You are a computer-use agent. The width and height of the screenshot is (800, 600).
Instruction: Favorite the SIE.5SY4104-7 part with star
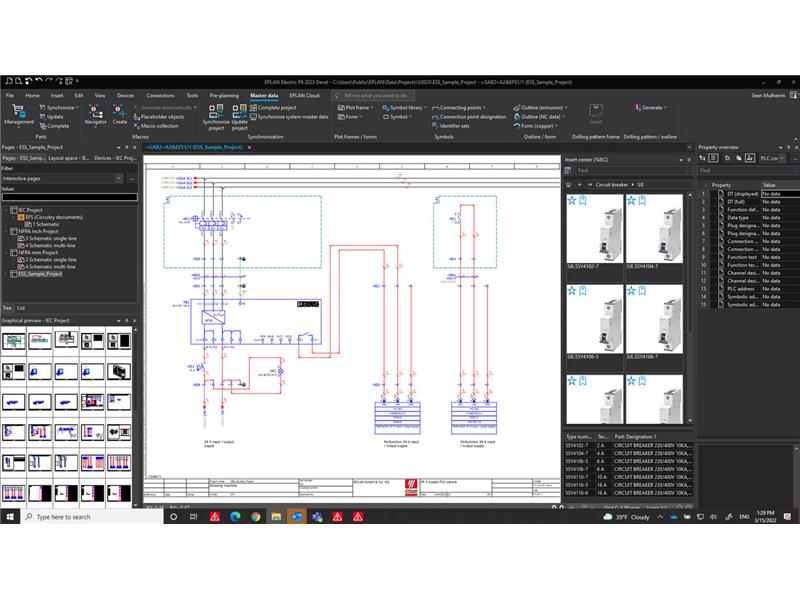(x=631, y=201)
